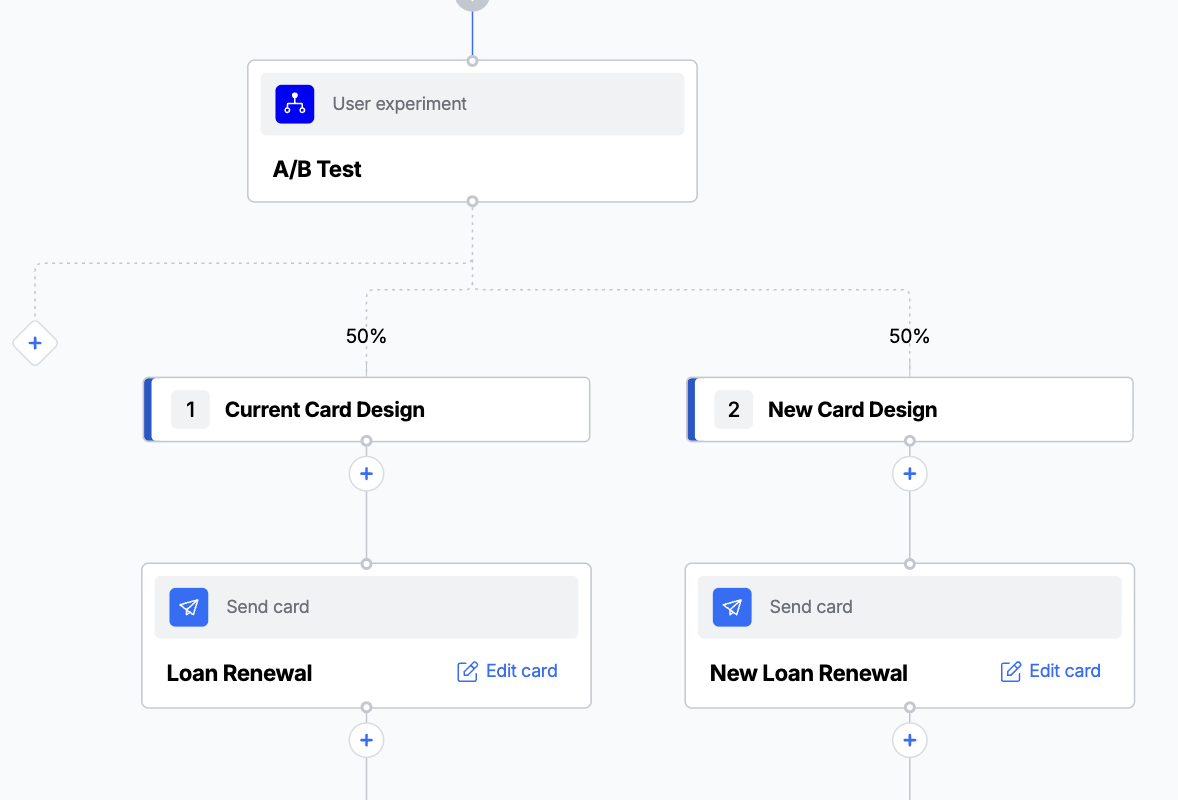The width and height of the screenshot is (1178, 800).
Task: Select the User experiment icon on A/B Test node
Action: pyautogui.click(x=294, y=103)
